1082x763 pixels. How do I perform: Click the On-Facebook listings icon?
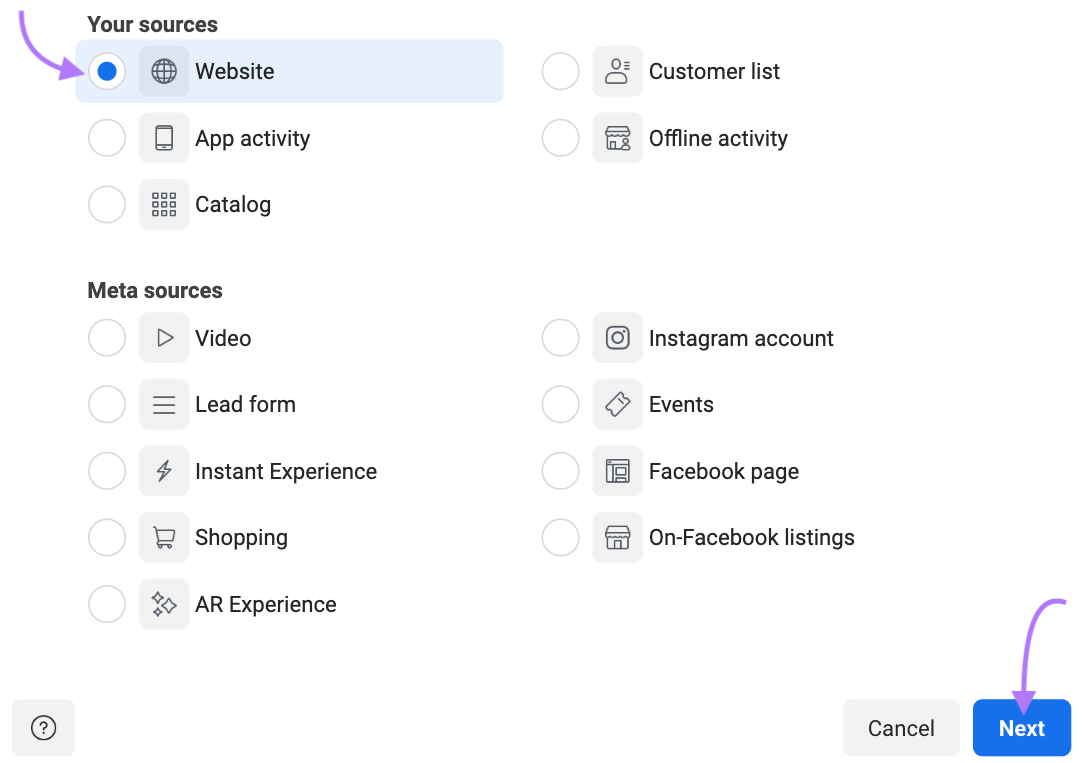(617, 537)
